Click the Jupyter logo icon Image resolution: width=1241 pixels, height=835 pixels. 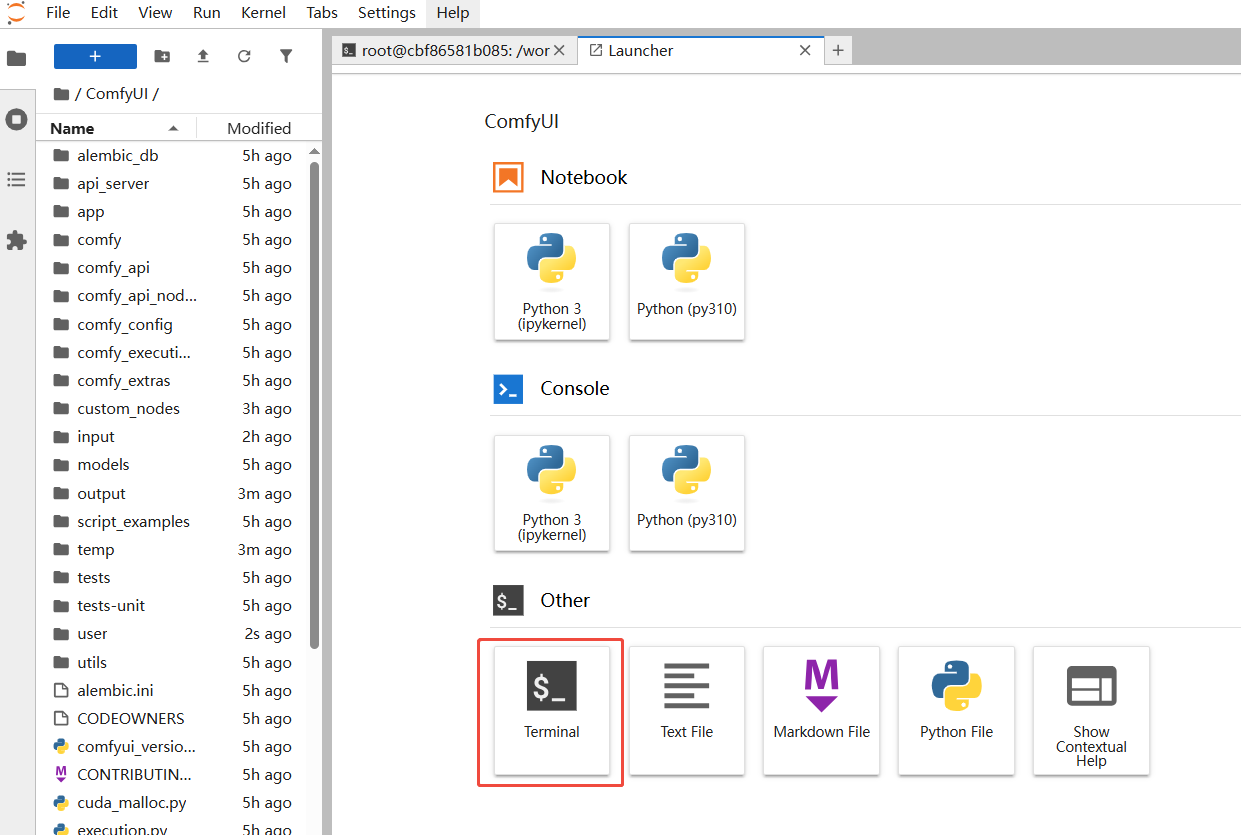tap(16, 12)
